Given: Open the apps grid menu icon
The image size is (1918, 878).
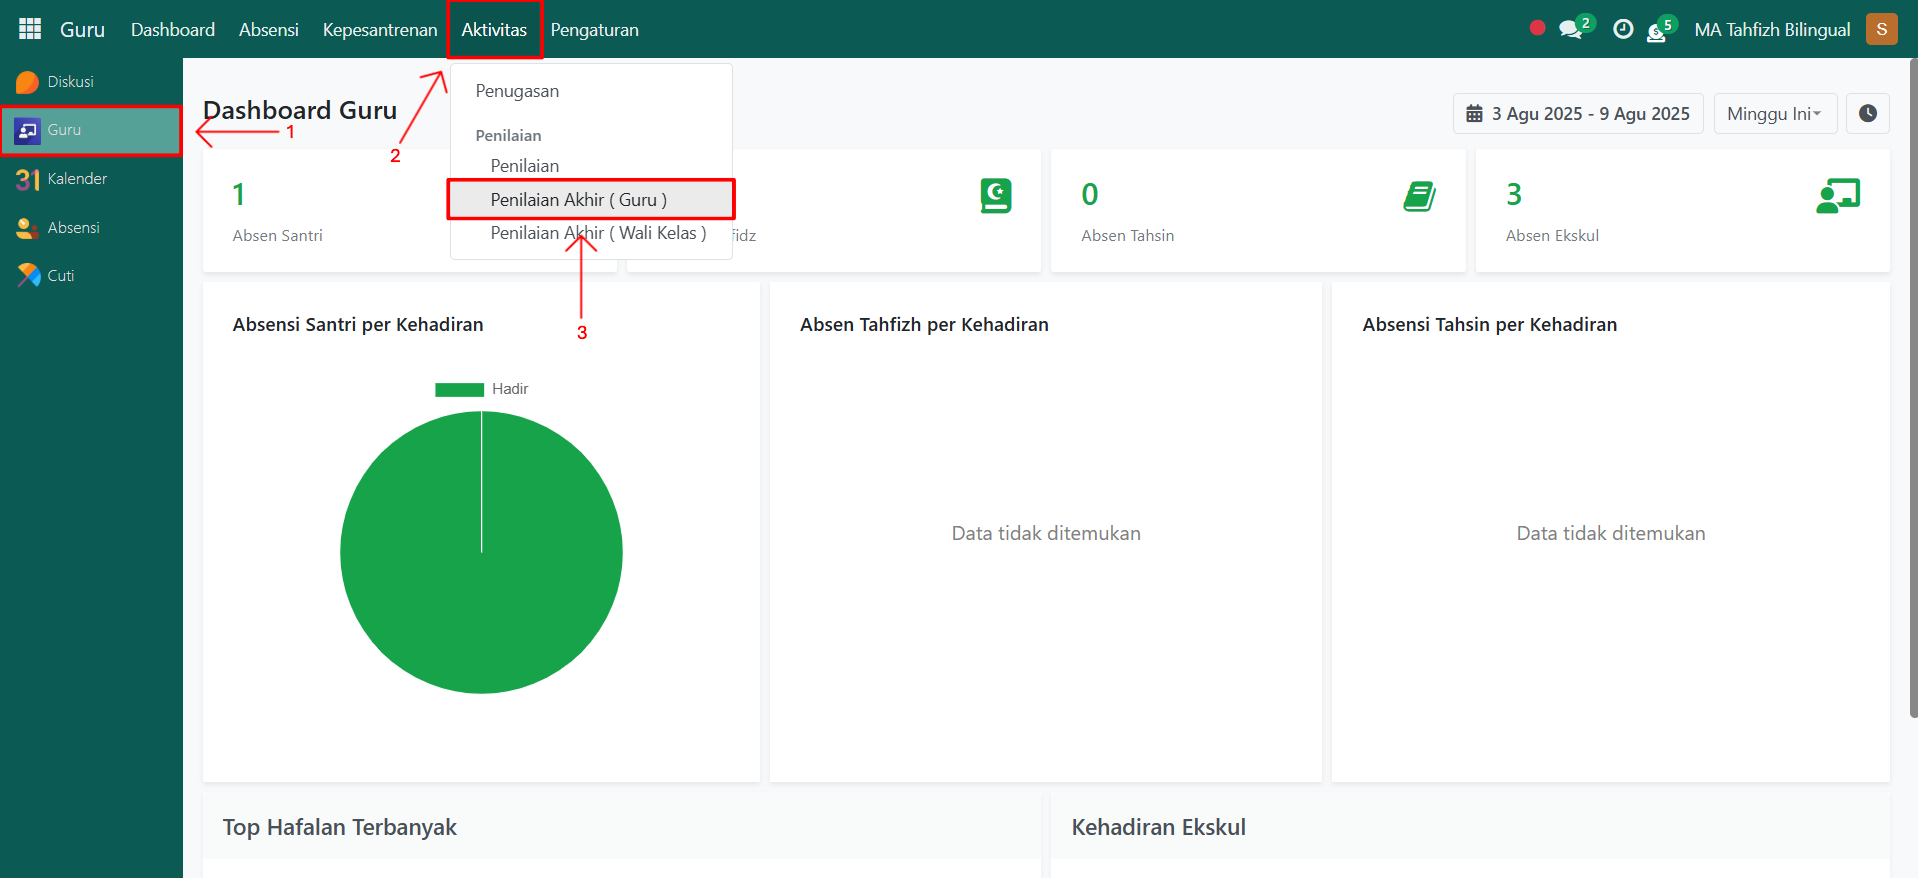Looking at the screenshot, I should (x=30, y=29).
